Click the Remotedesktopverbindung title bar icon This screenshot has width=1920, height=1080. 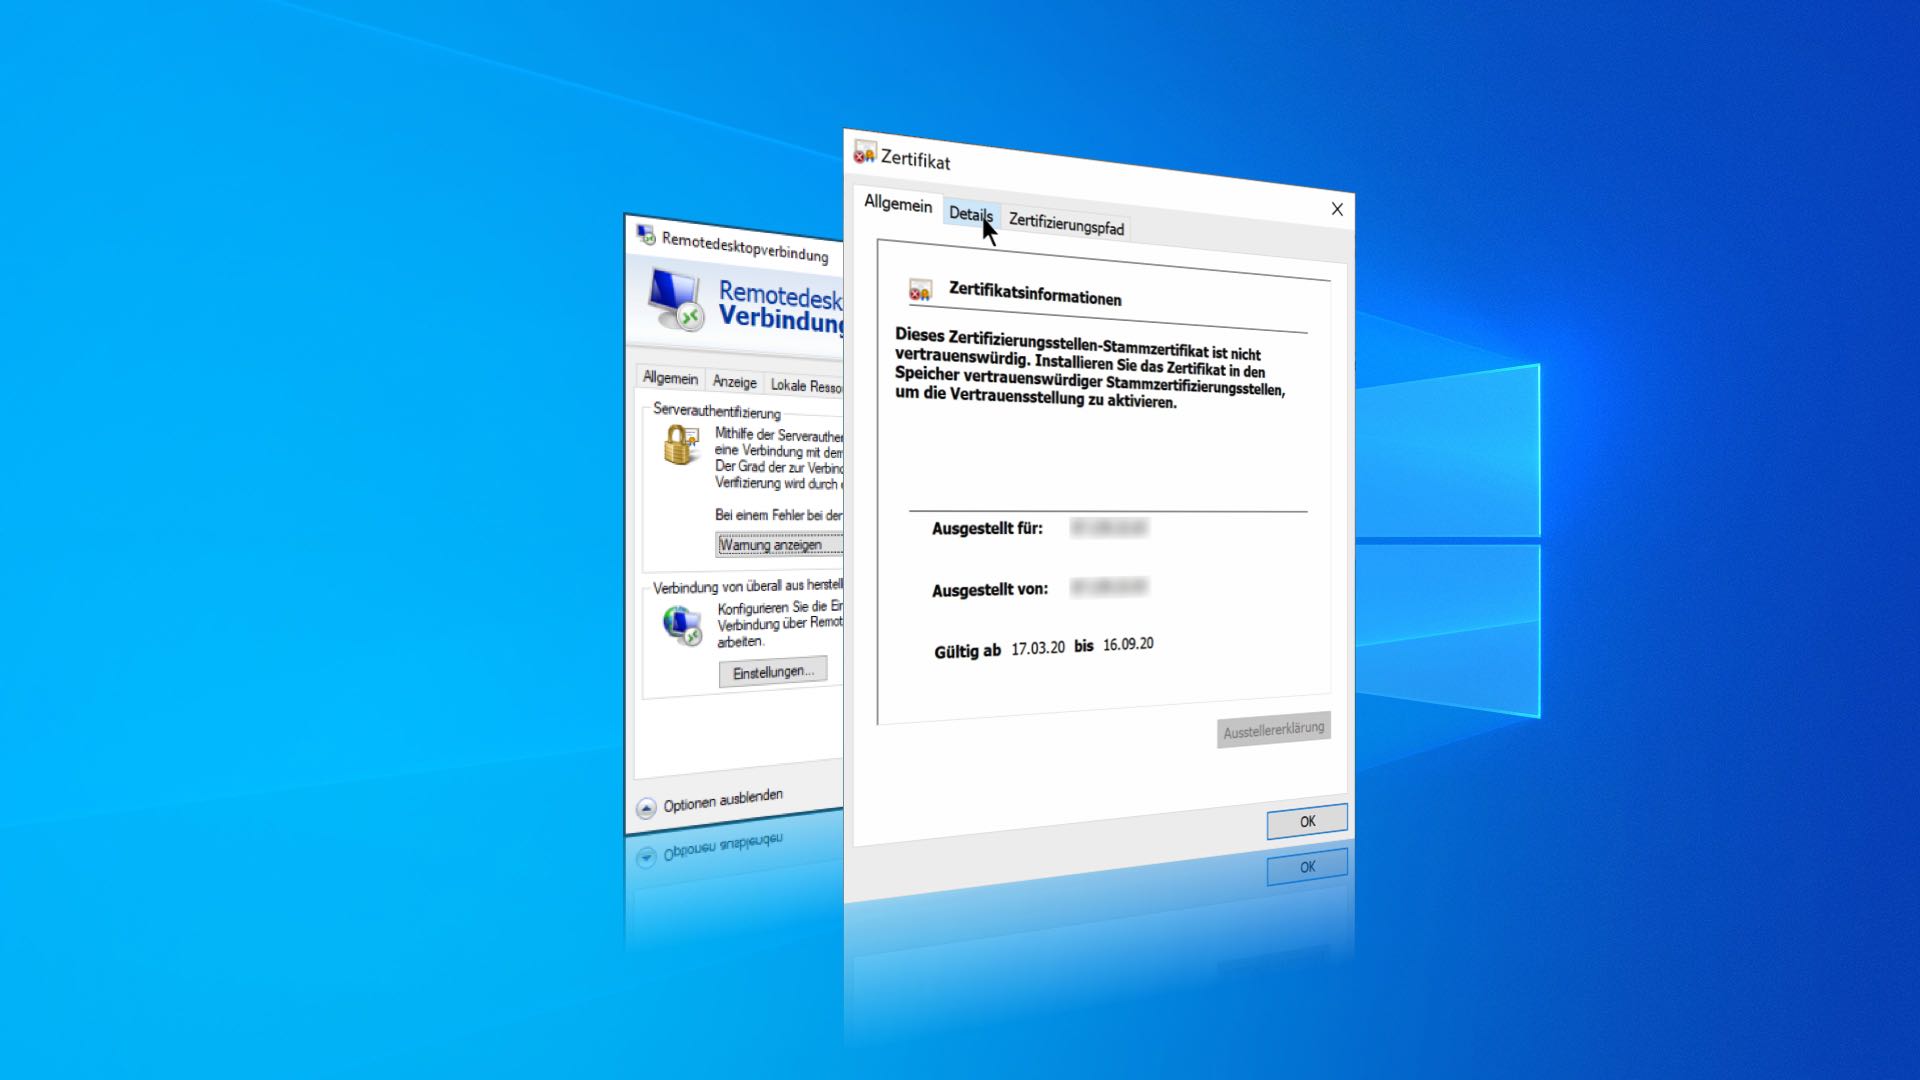point(646,235)
